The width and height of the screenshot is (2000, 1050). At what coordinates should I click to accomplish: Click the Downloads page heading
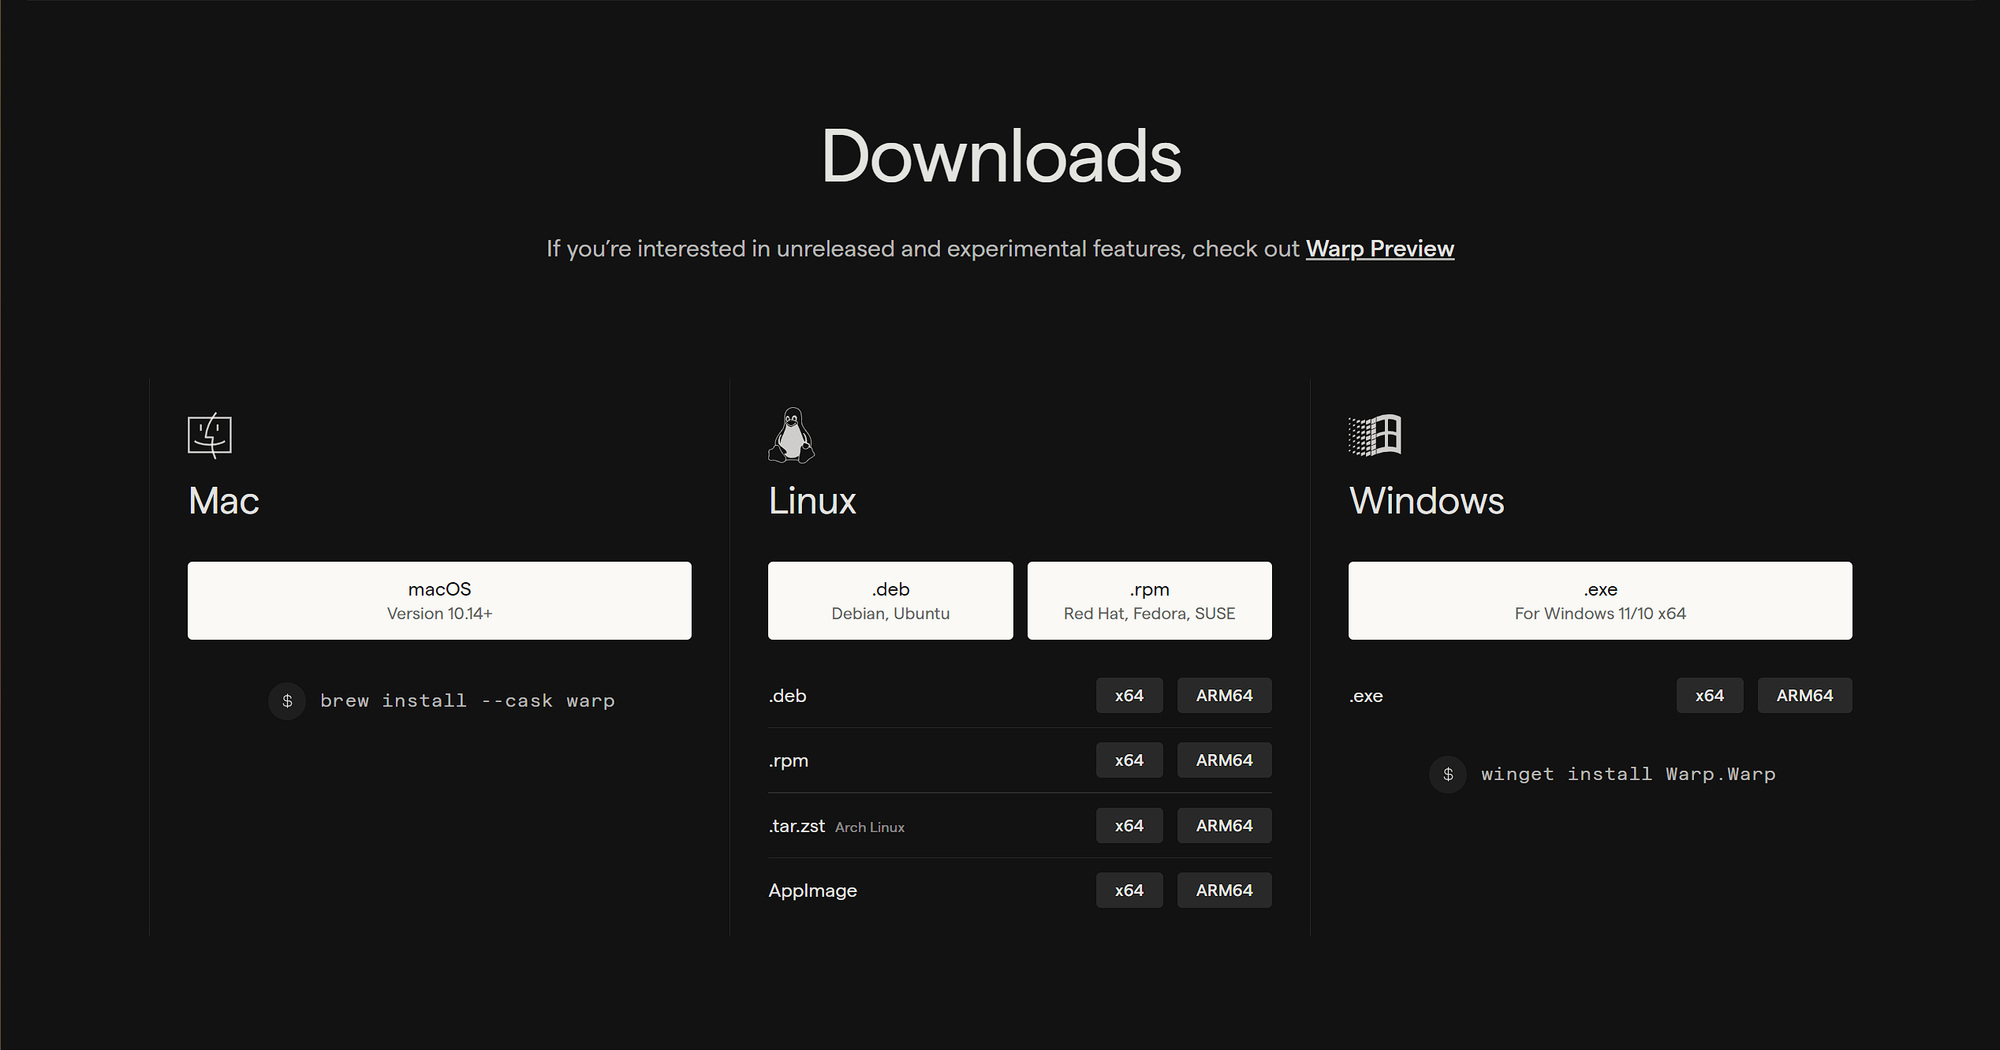pyautogui.click(x=1001, y=156)
